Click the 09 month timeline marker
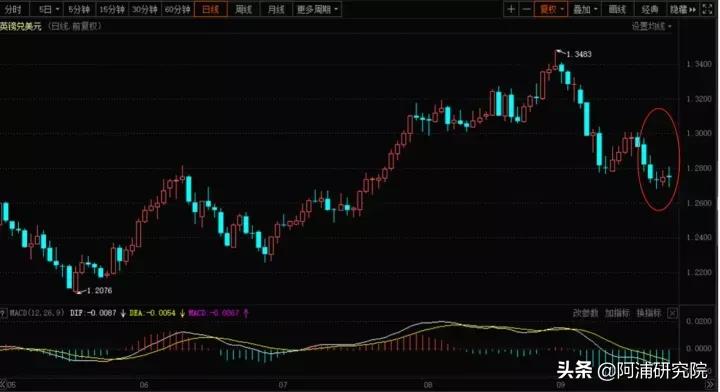The height and width of the screenshot is (392, 720). pos(561,385)
